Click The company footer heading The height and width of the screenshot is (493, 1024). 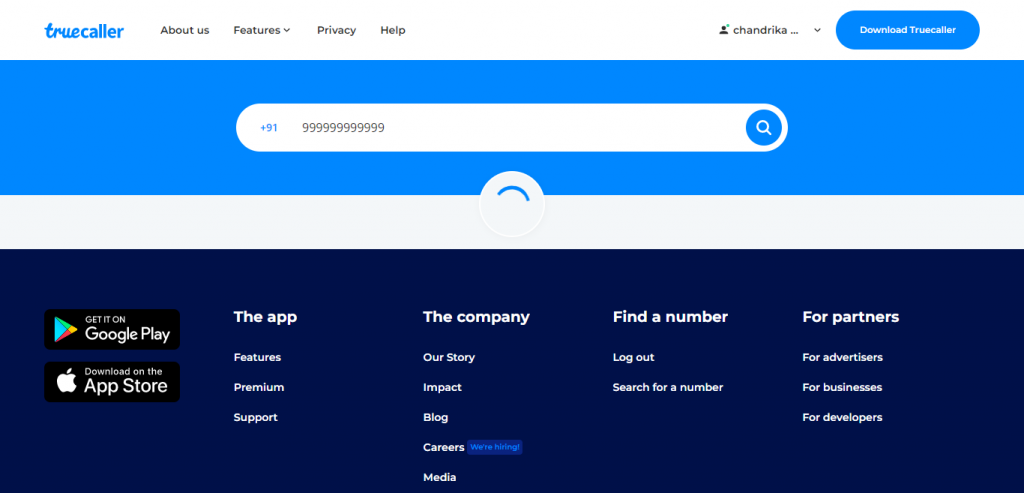coord(476,317)
